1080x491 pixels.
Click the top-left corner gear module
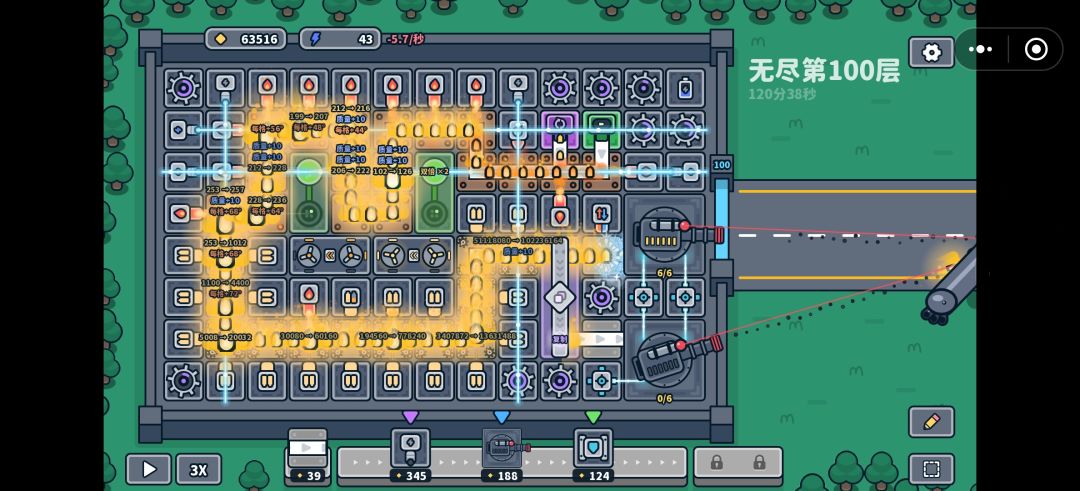tap(183, 88)
